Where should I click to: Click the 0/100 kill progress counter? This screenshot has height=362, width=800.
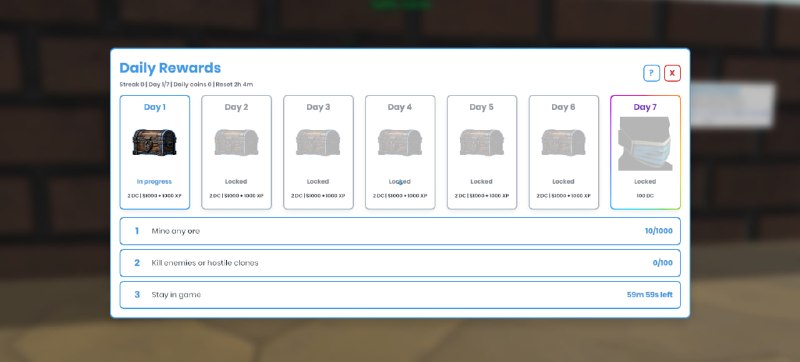[x=663, y=263]
